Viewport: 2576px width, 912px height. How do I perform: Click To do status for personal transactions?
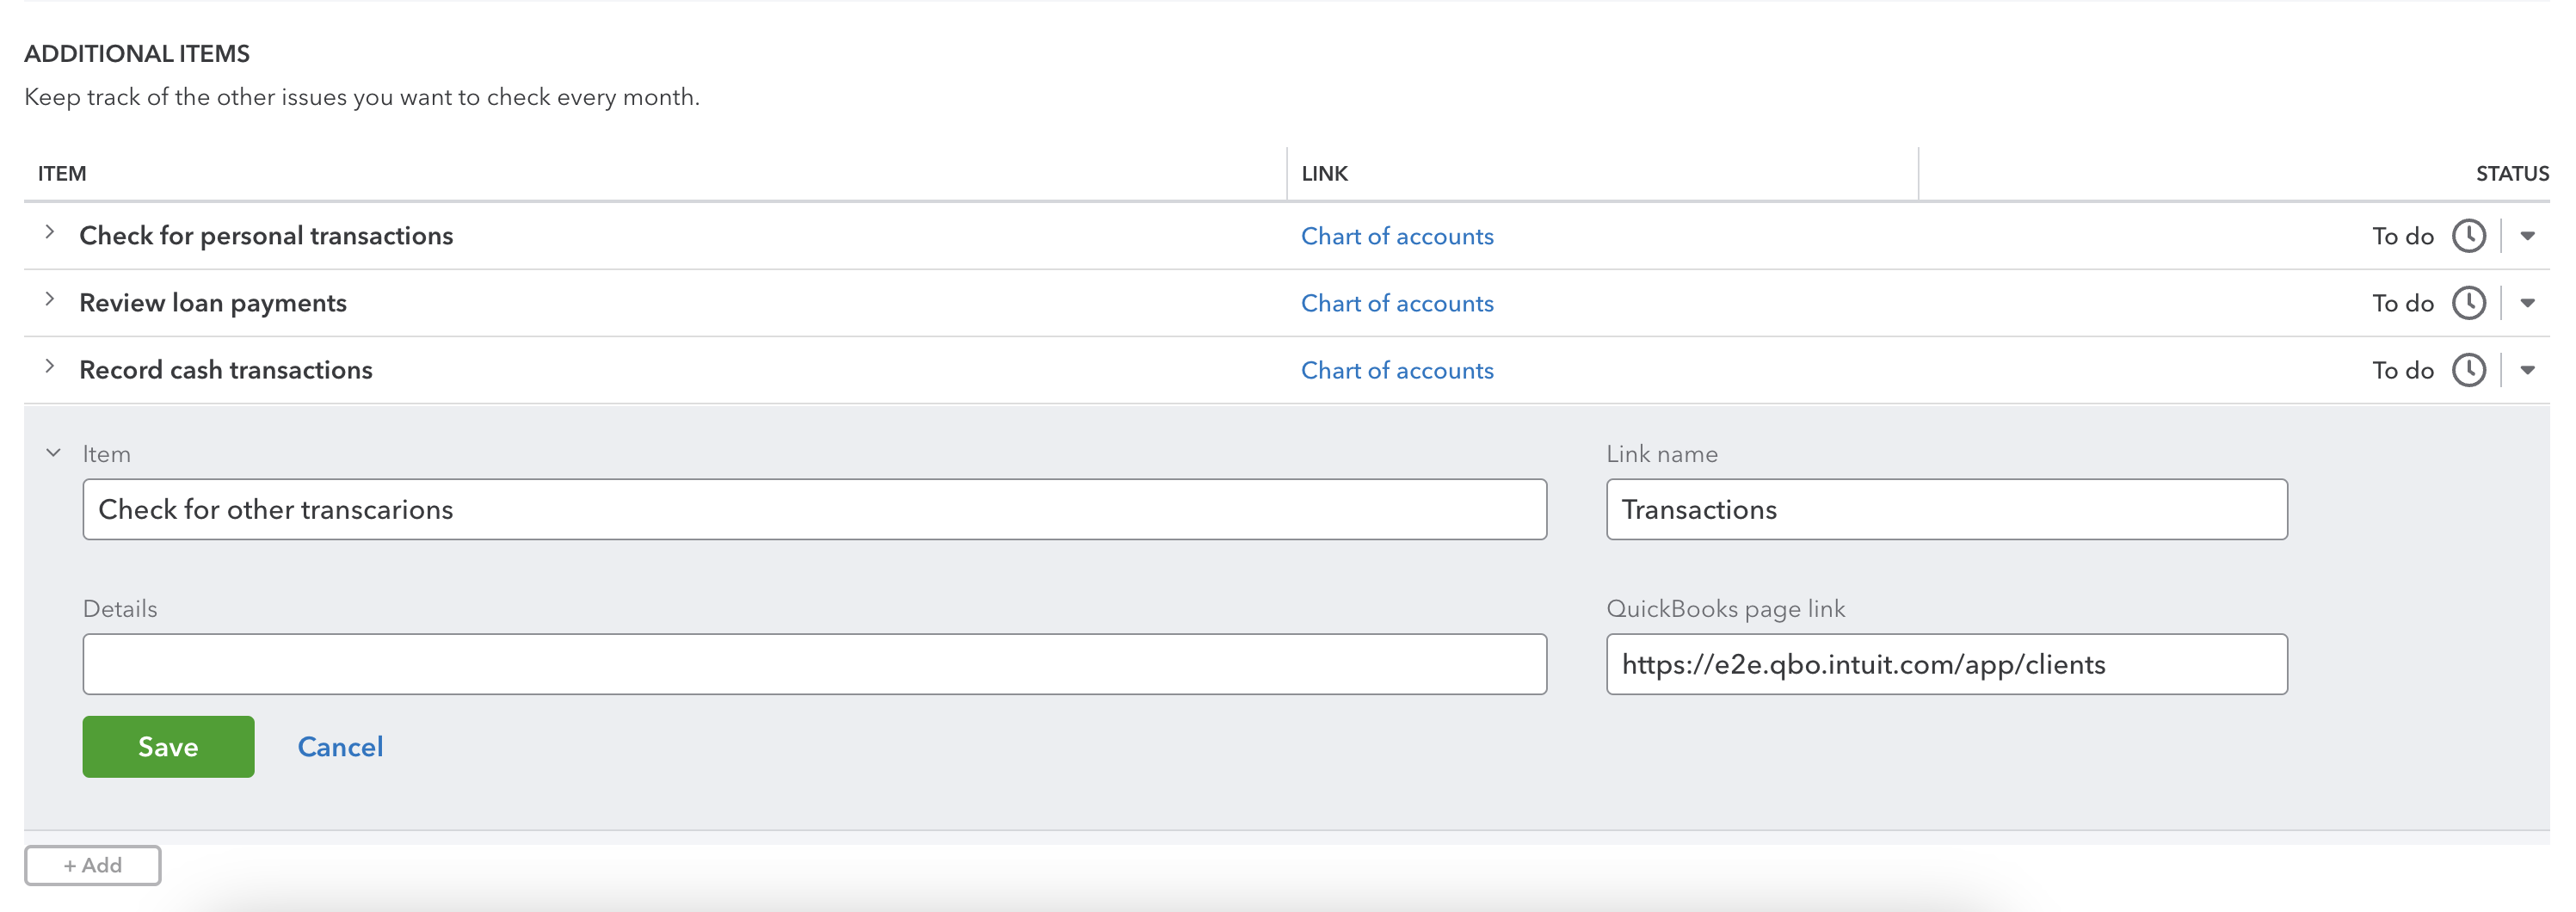(2402, 236)
